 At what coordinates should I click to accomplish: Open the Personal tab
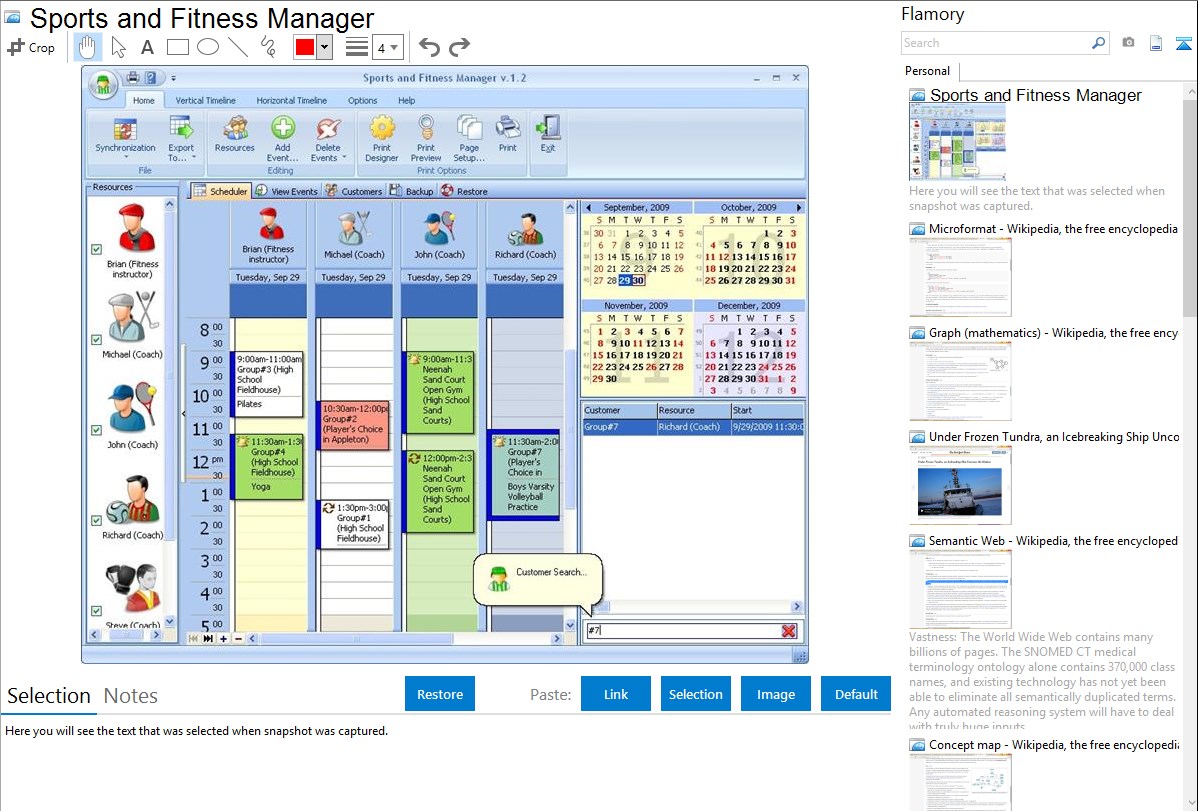coord(927,71)
